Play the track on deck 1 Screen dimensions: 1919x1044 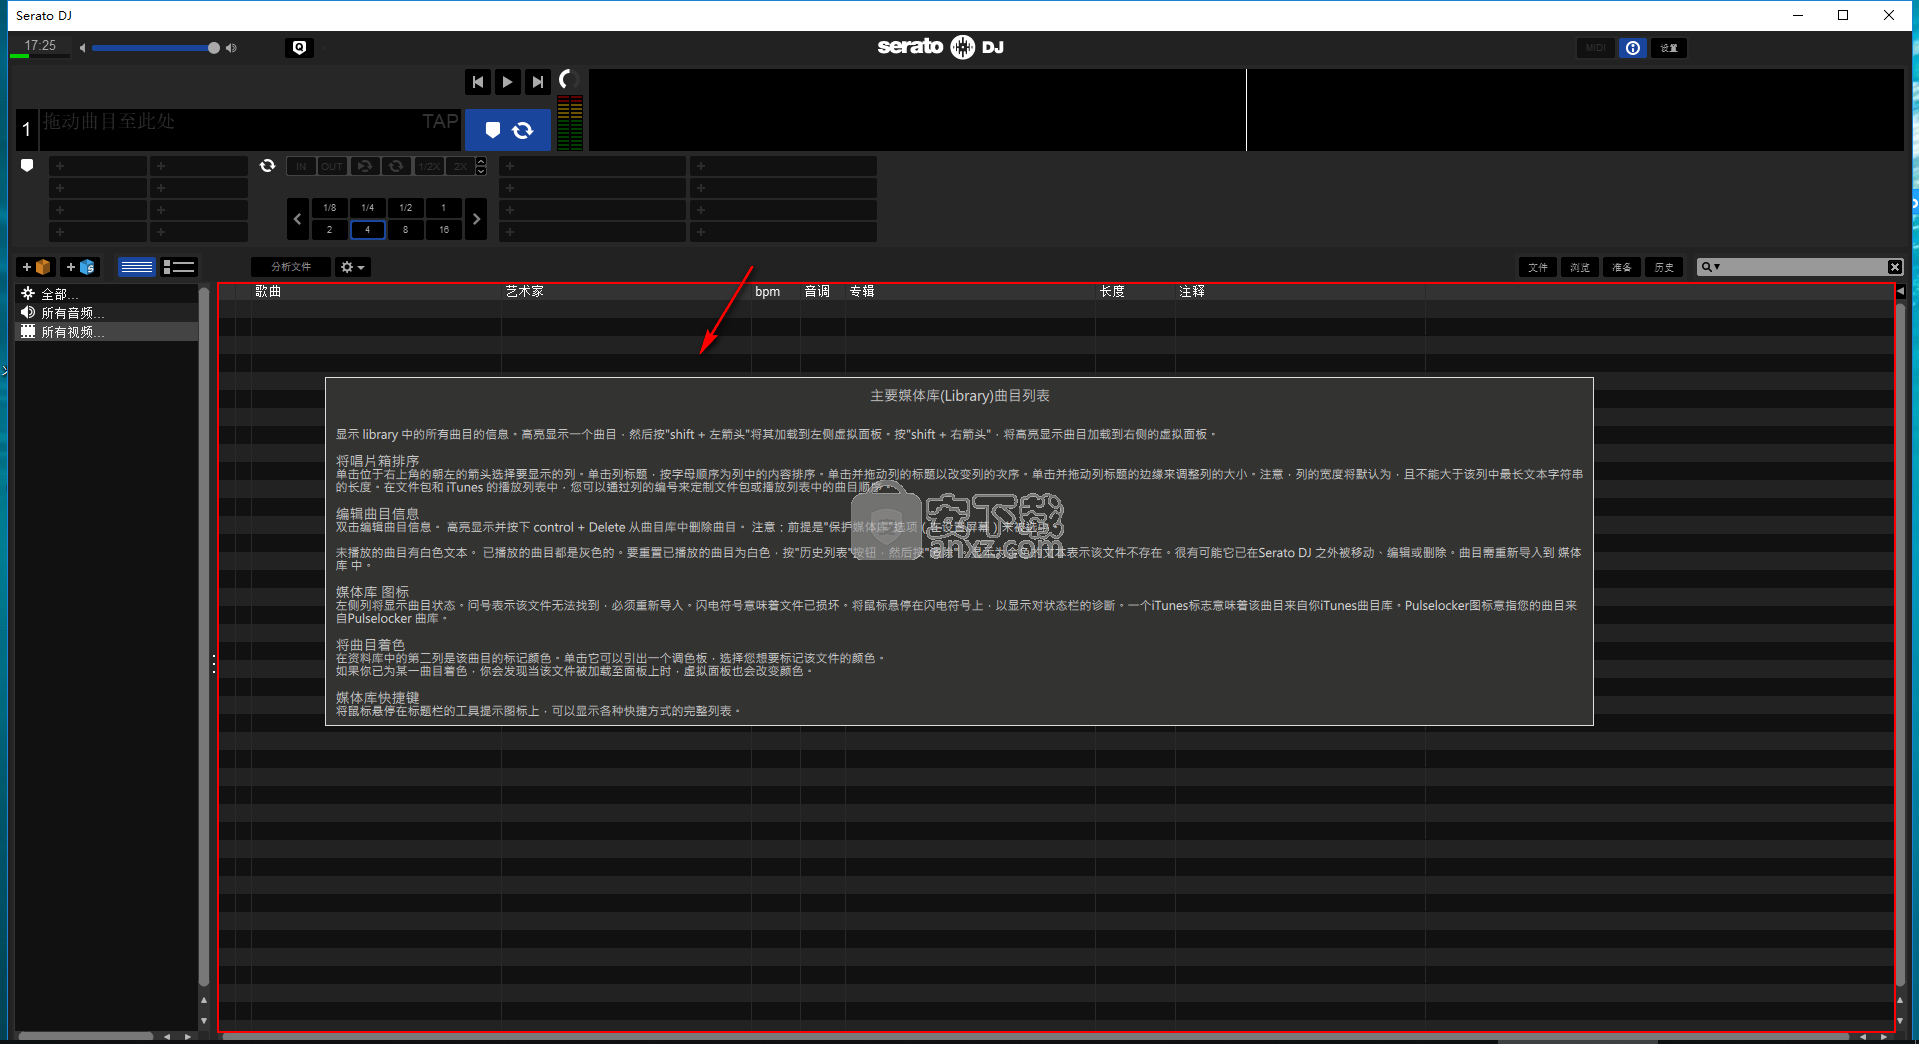(508, 82)
